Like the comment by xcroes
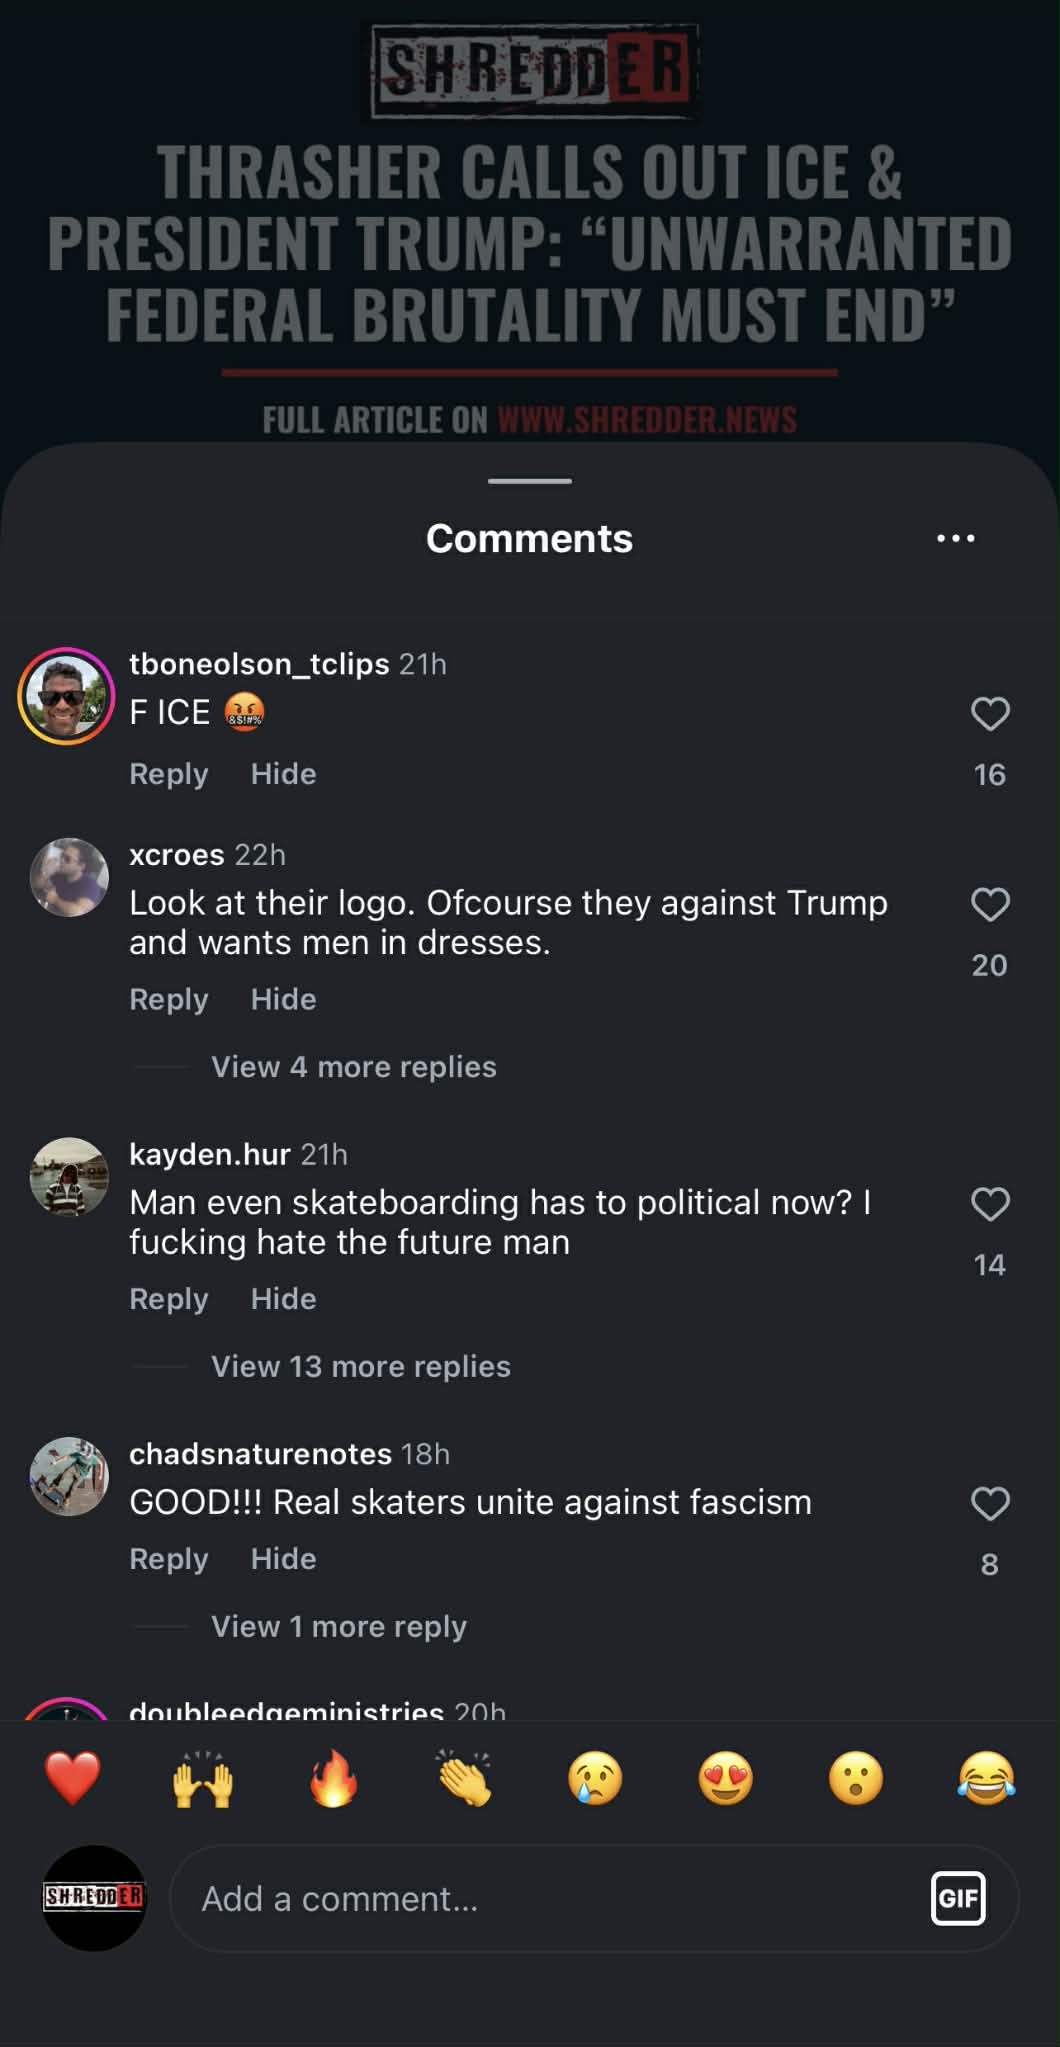This screenshot has width=1060, height=2047. point(990,905)
